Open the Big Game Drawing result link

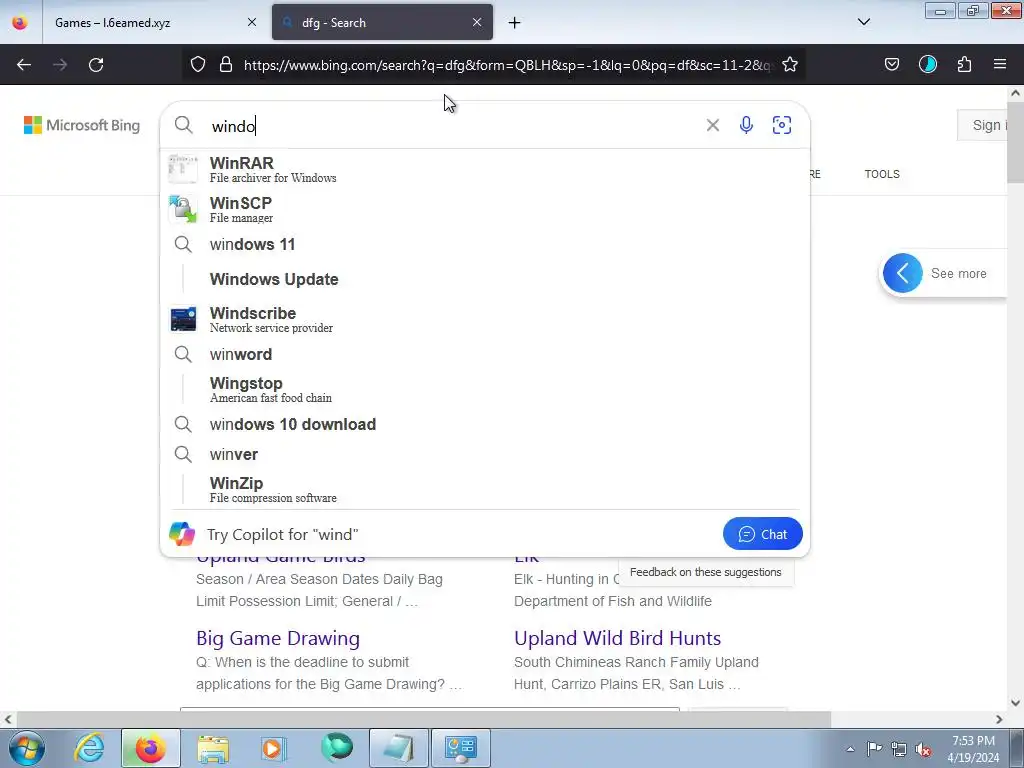pyautogui.click(x=278, y=638)
